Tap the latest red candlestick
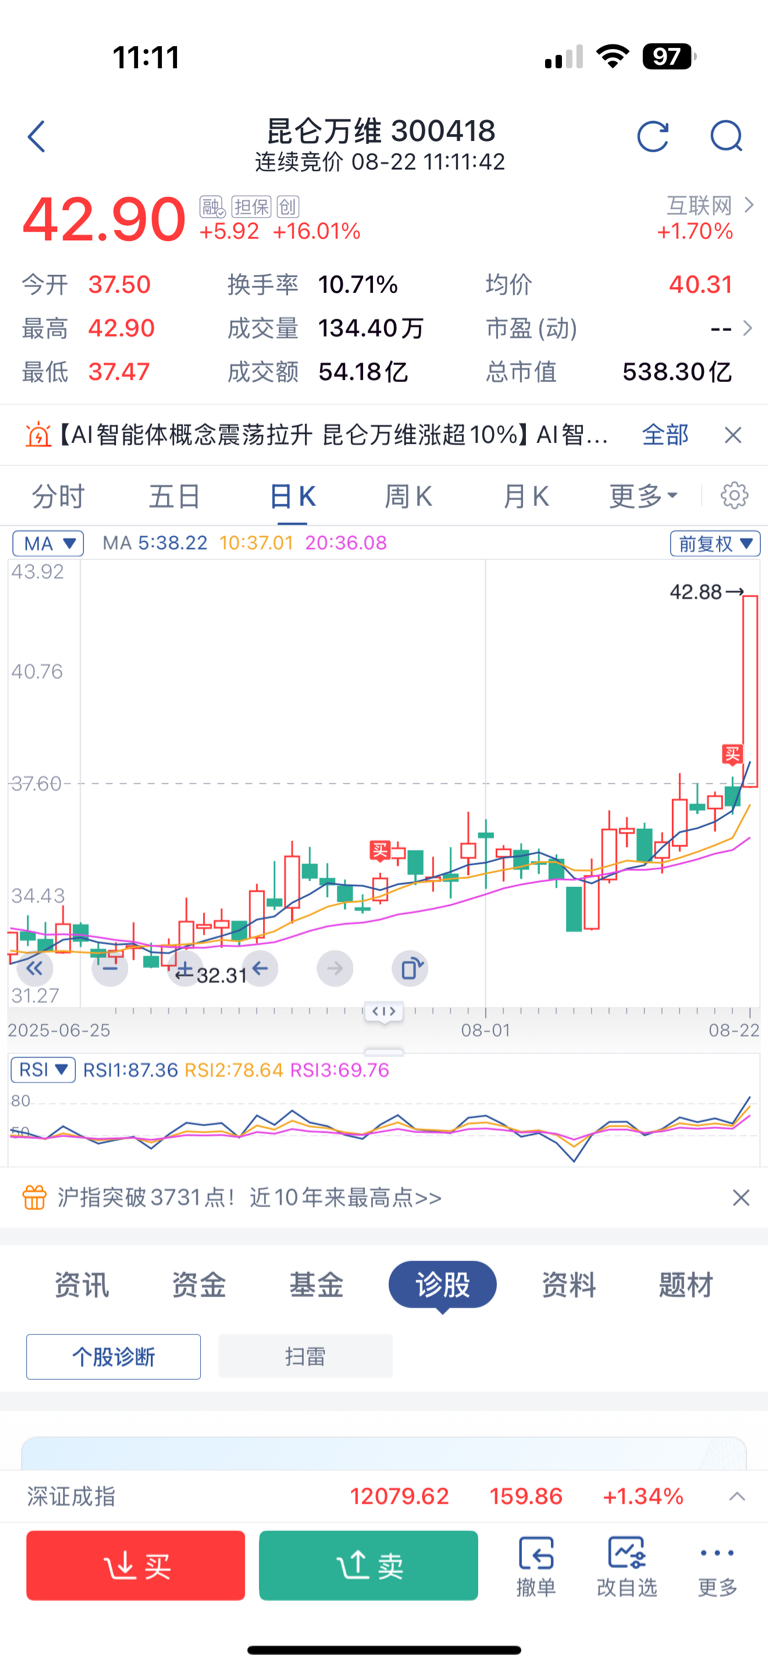This screenshot has height=1669, width=768. tap(750, 690)
